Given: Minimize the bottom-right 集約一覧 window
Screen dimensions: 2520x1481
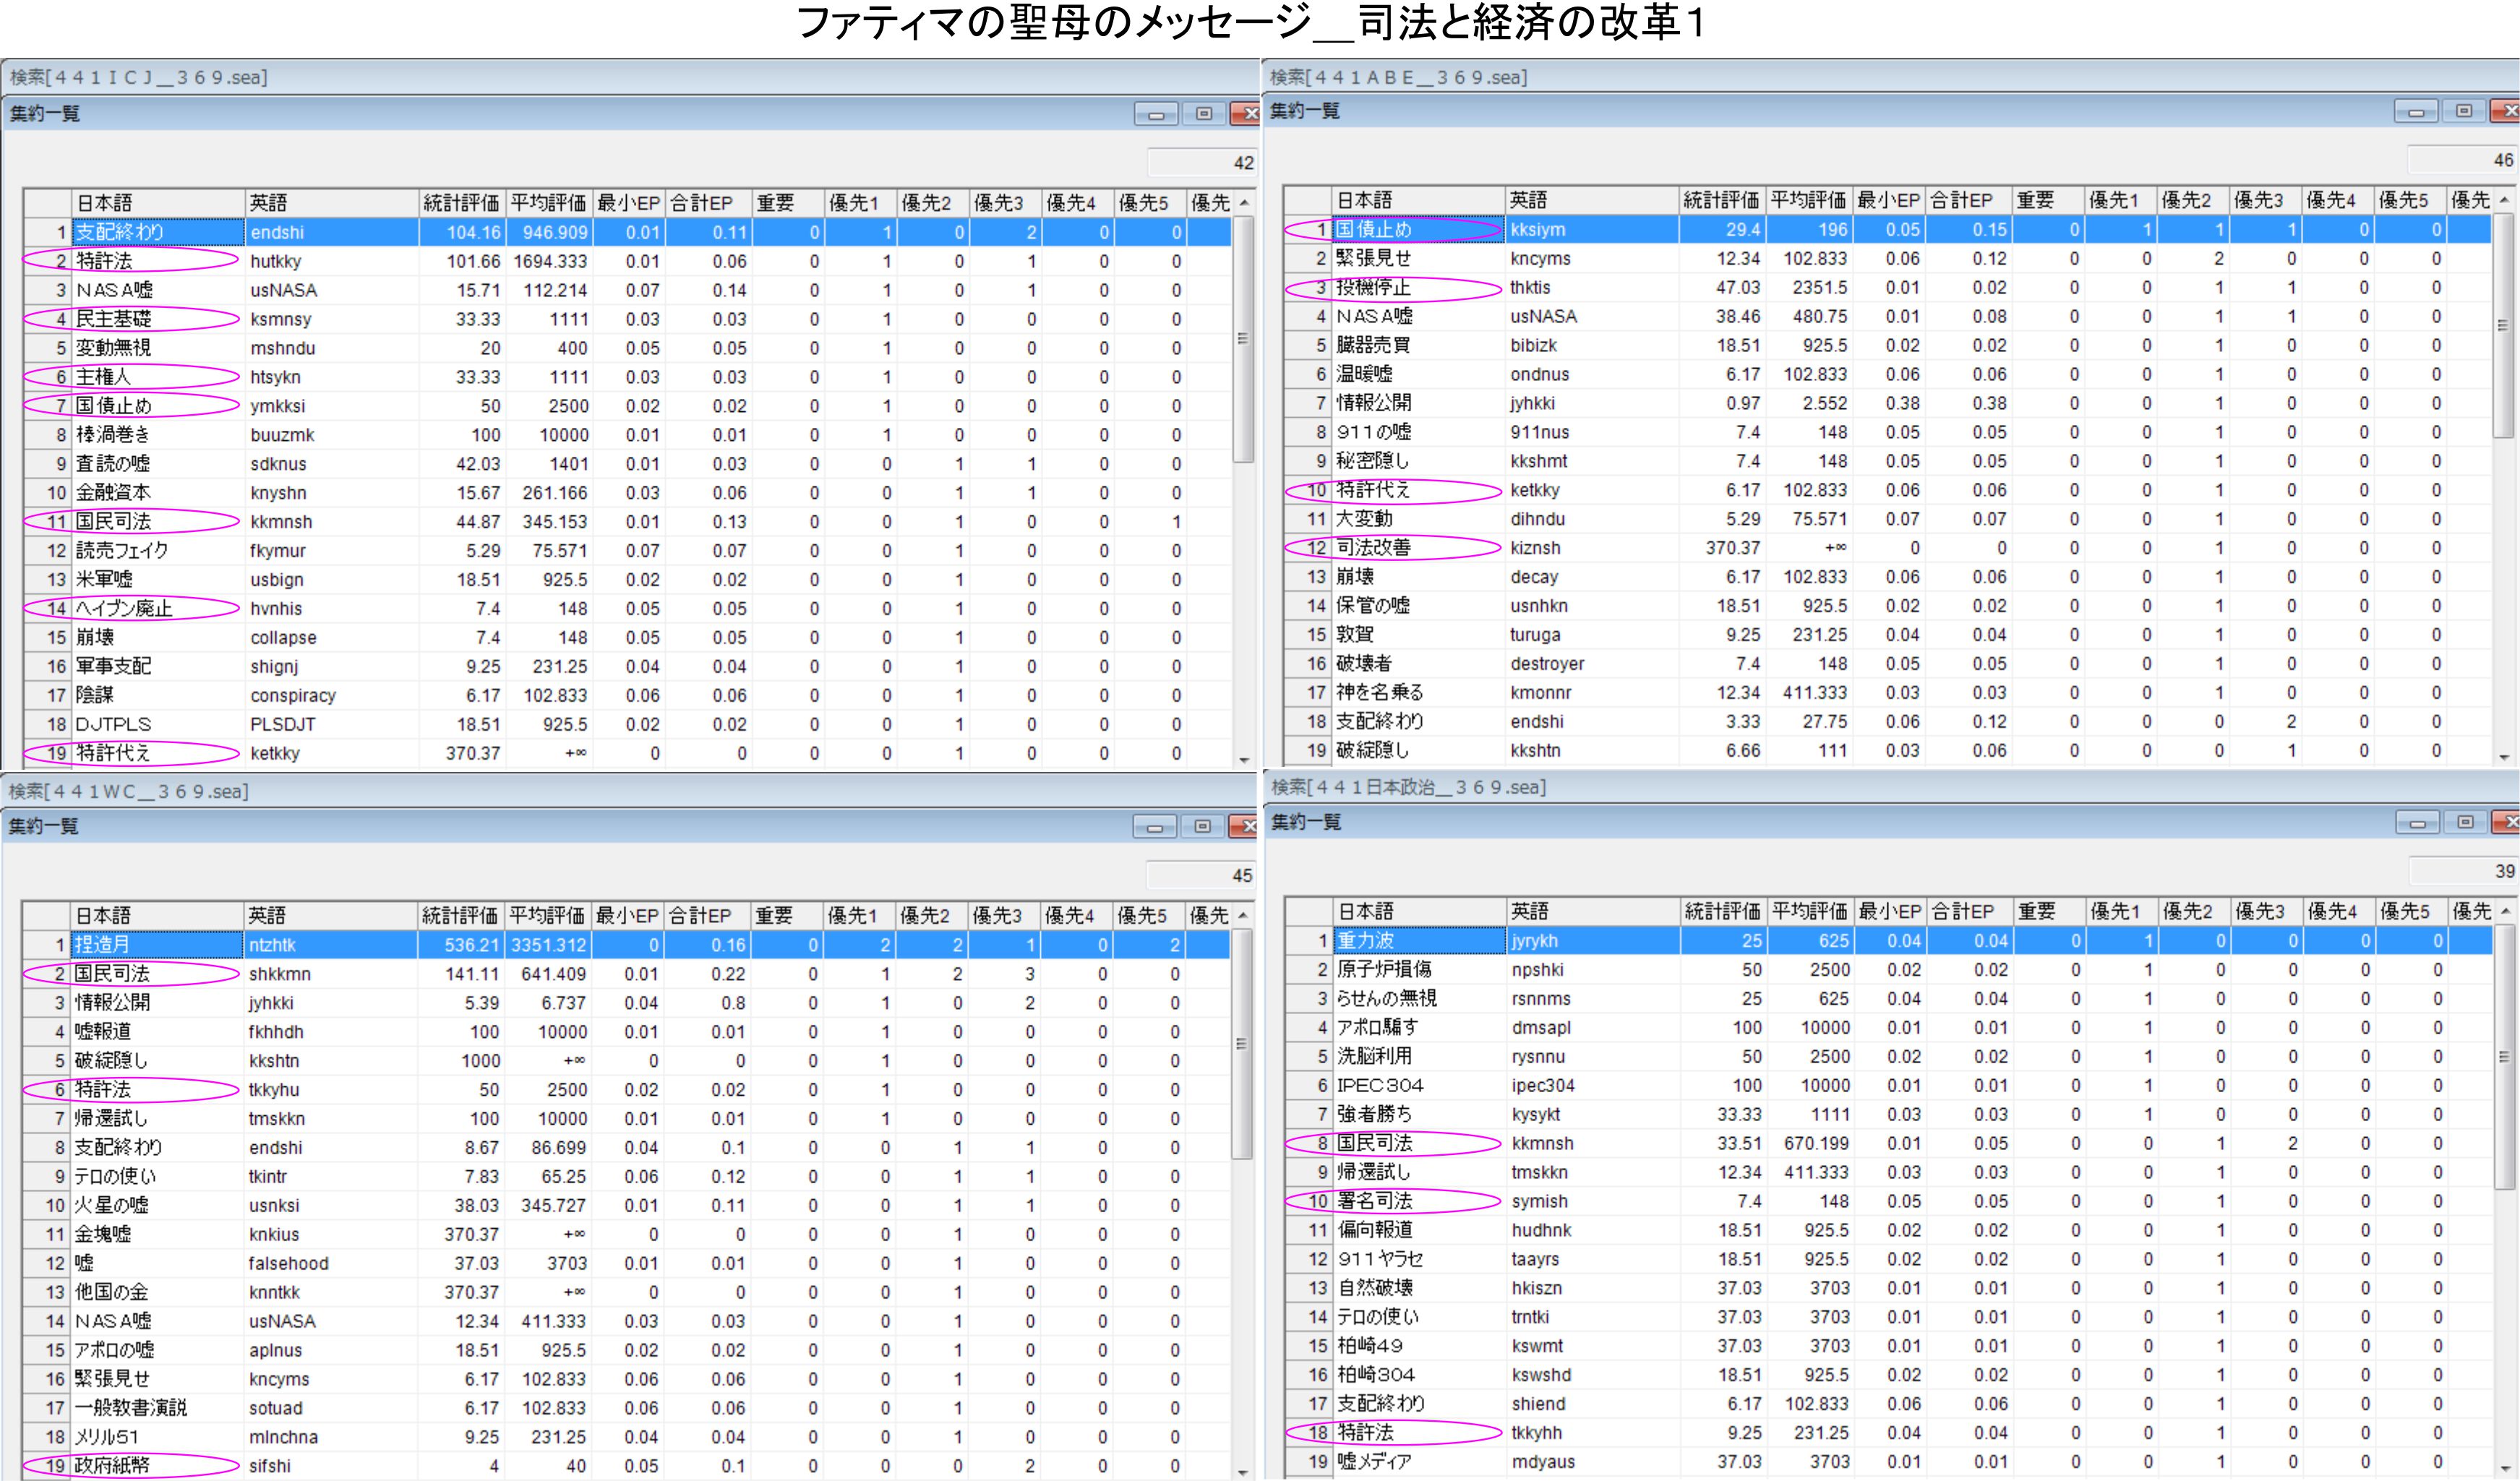Looking at the screenshot, I should [2417, 823].
